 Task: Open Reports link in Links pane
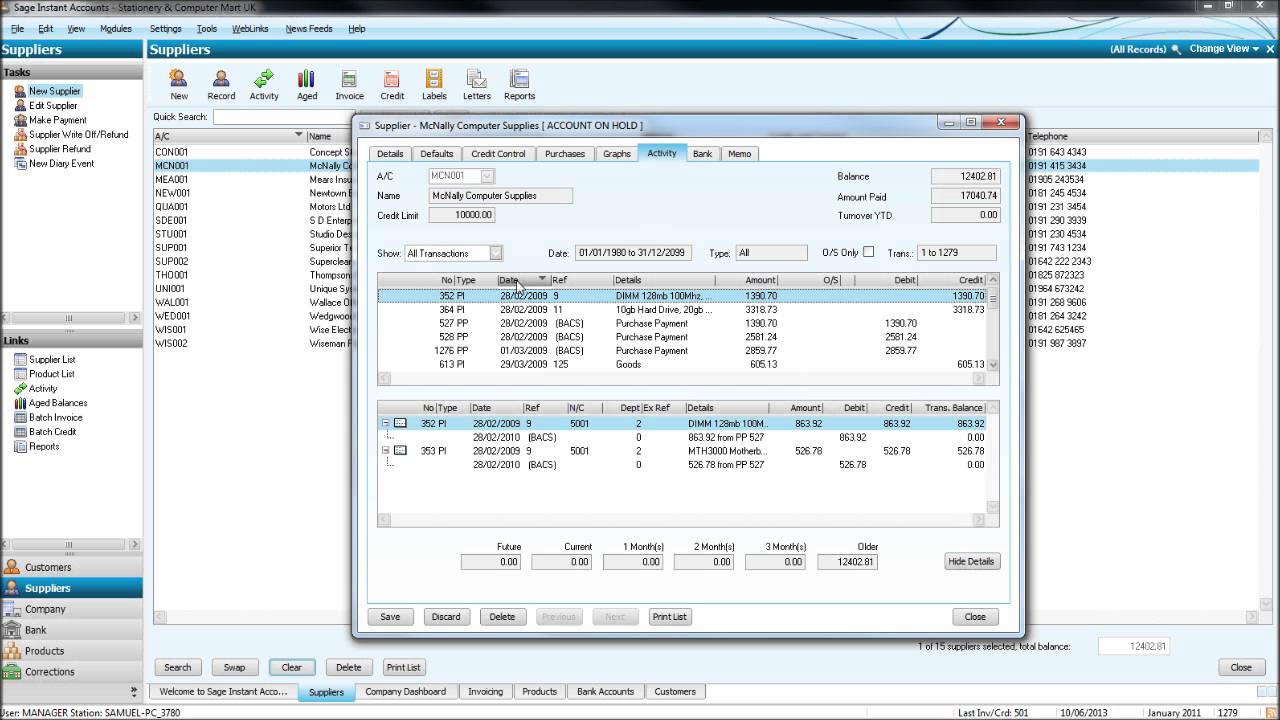(44, 446)
